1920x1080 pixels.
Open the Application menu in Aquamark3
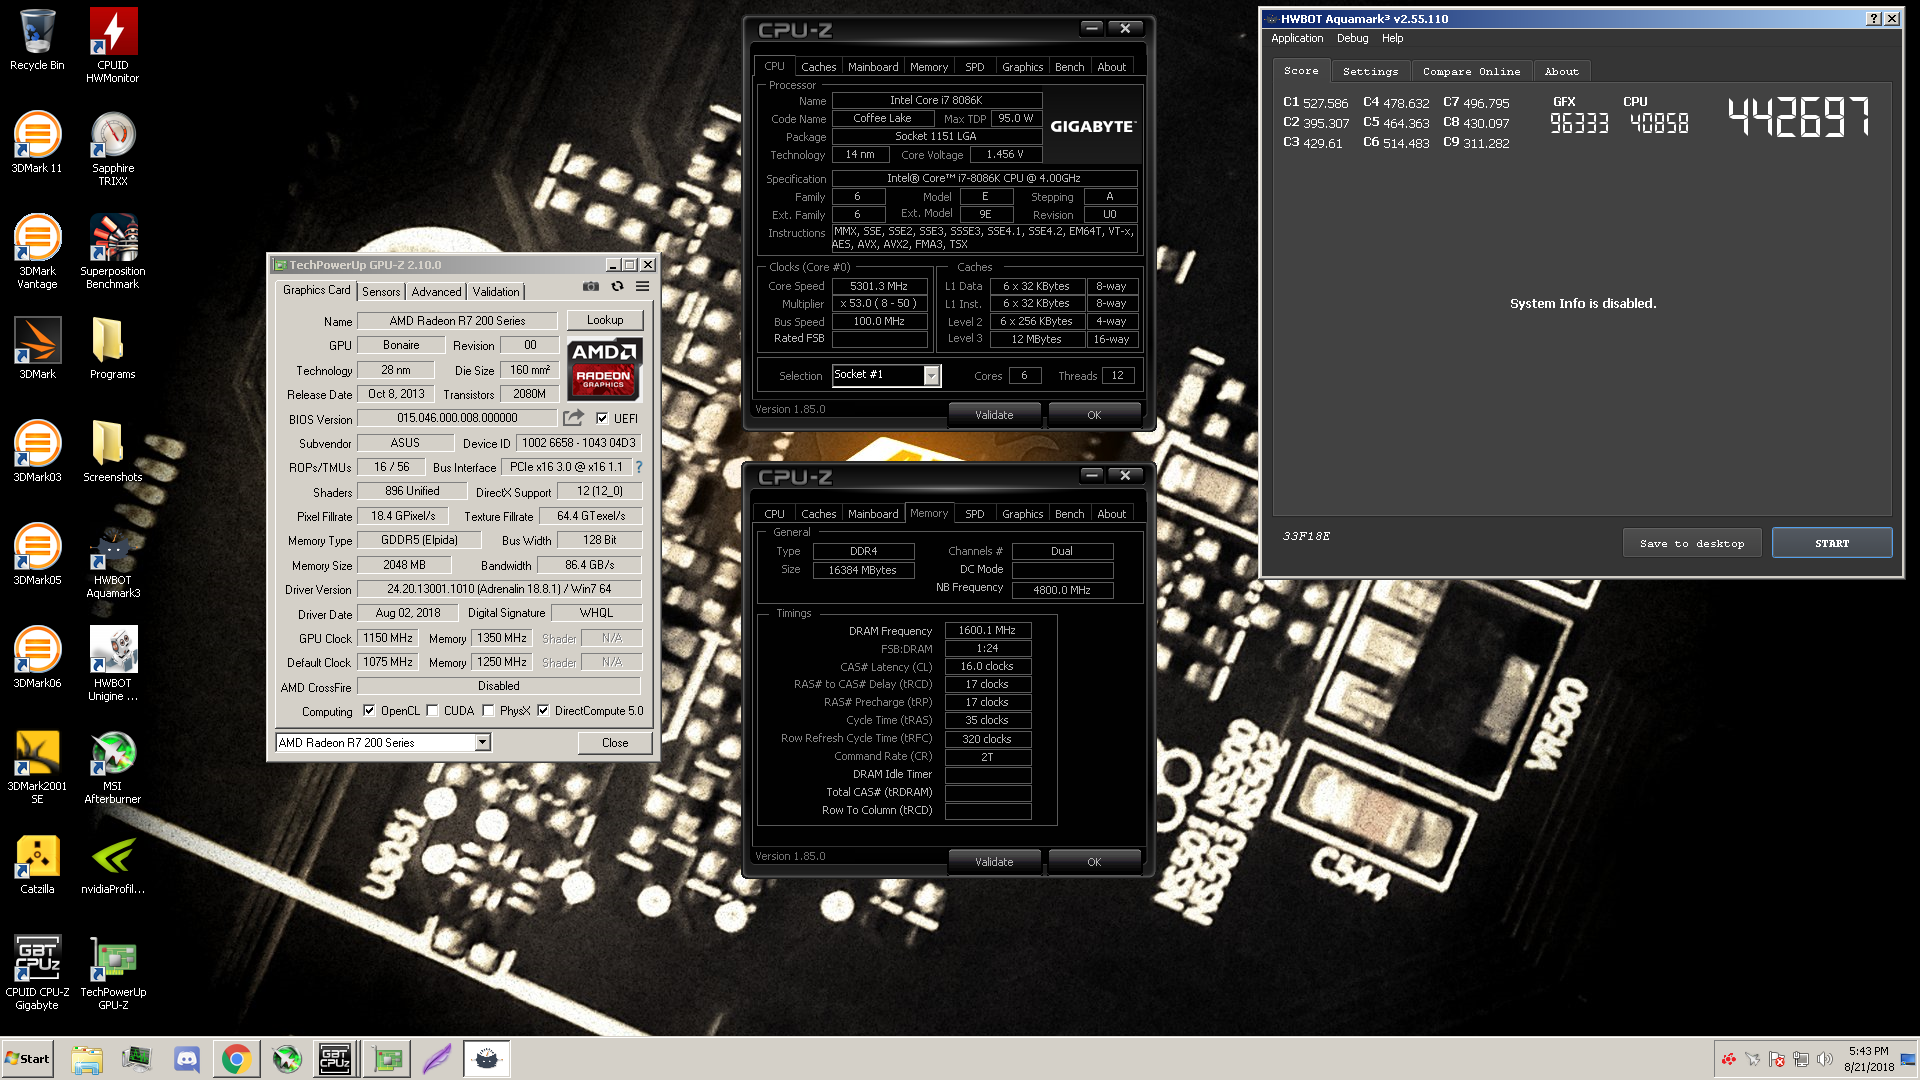[x=1297, y=38]
